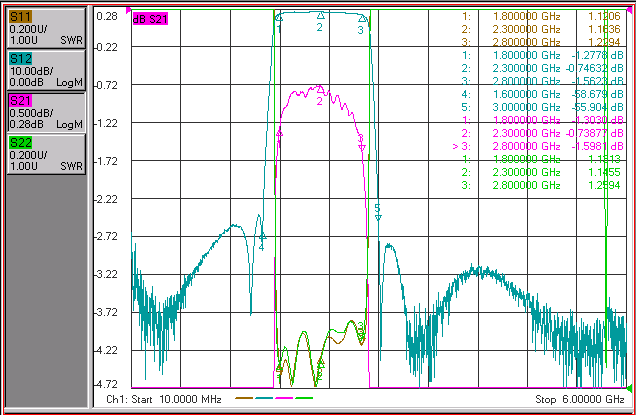Click teal marker 4 at 1.6 GHz

pos(262,236)
